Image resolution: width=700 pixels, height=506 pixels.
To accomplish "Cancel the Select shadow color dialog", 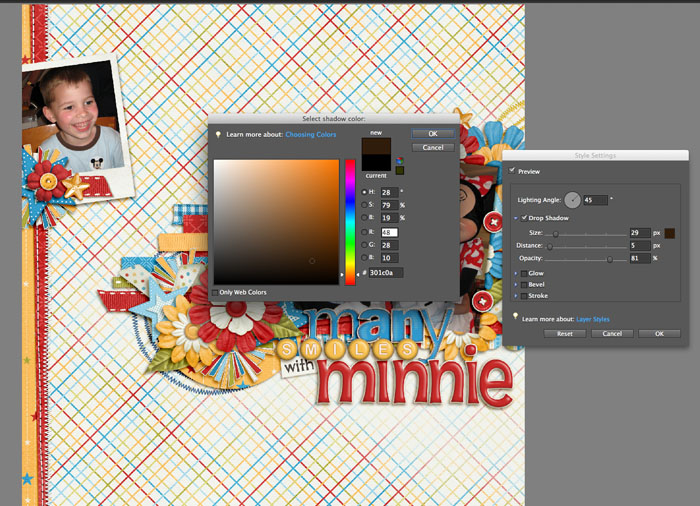I will [433, 147].
